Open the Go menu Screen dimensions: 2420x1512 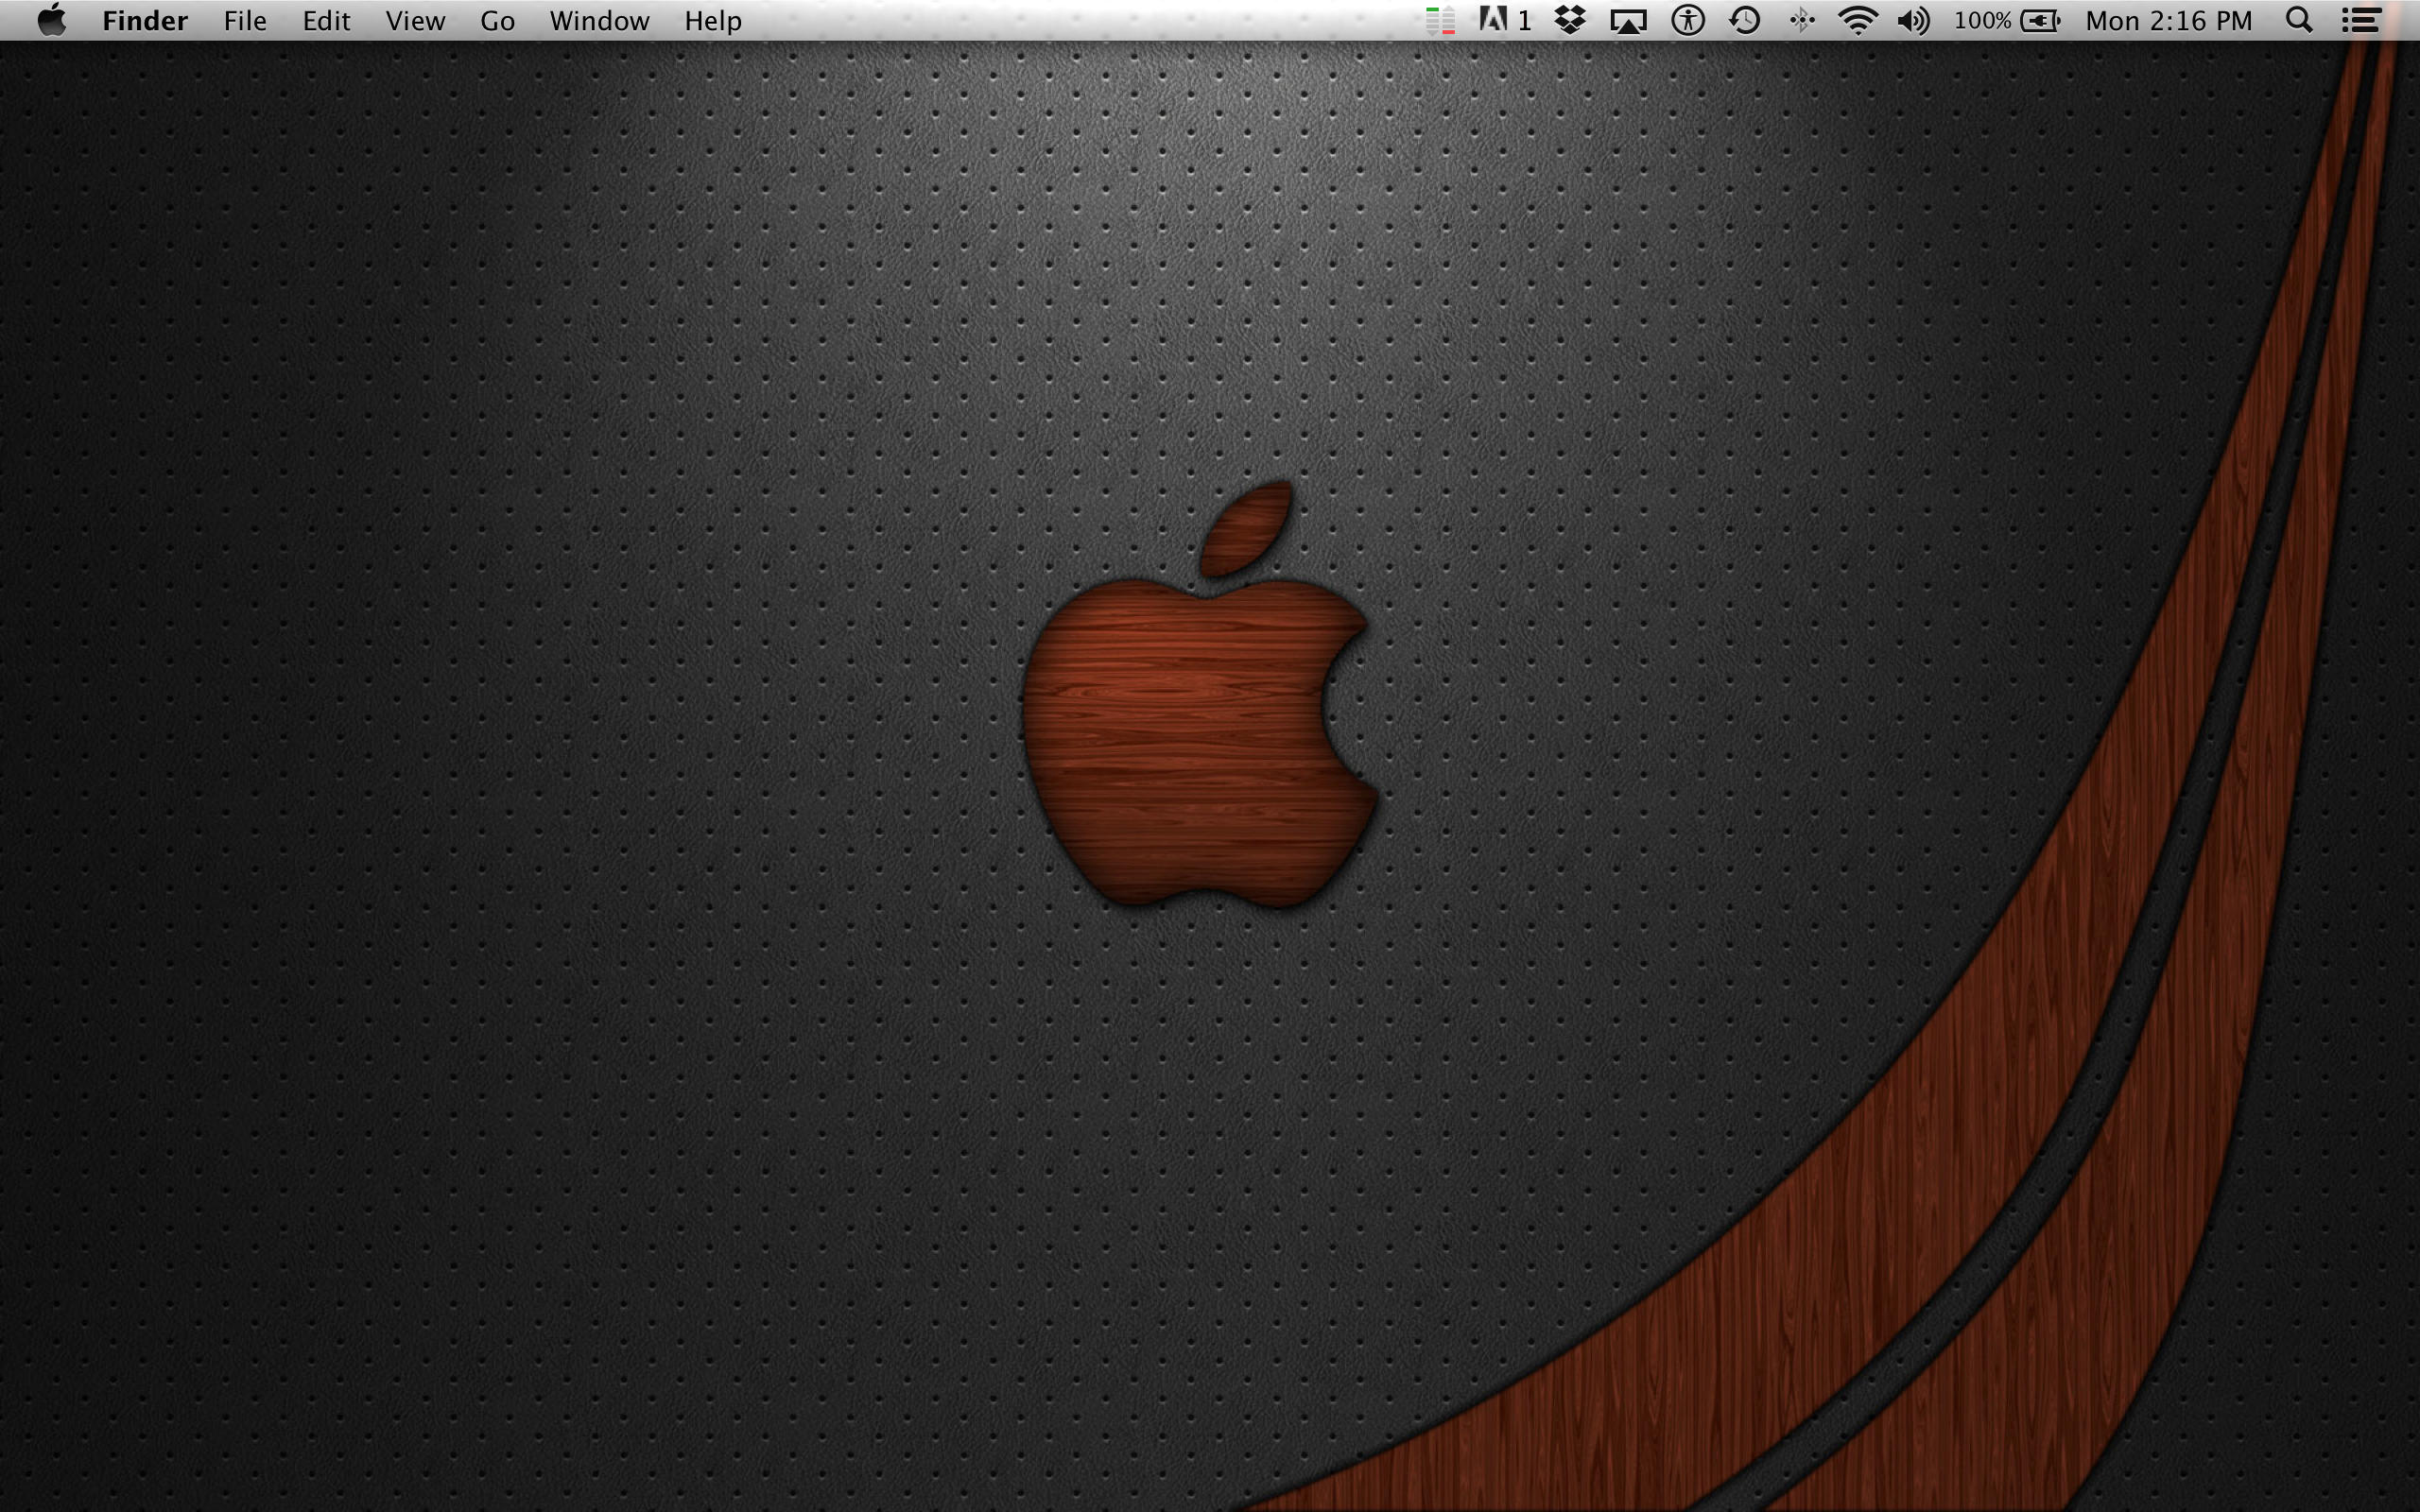tap(497, 21)
